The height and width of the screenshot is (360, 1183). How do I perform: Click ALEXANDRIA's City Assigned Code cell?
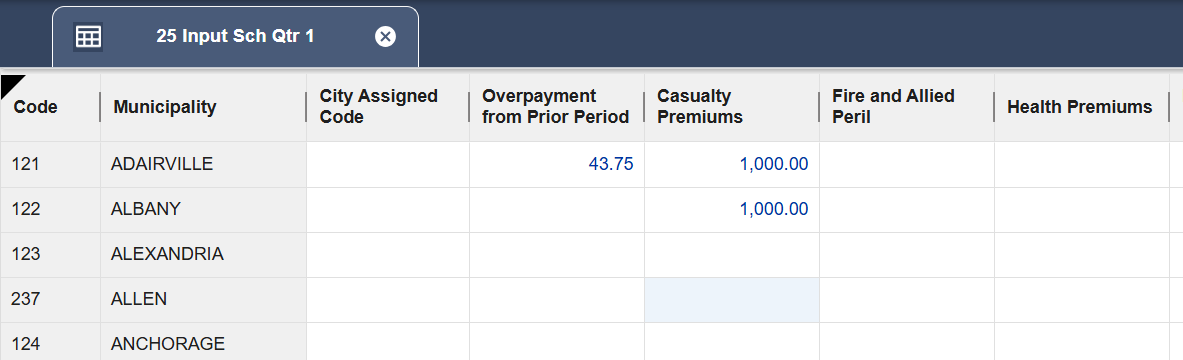coord(388,255)
